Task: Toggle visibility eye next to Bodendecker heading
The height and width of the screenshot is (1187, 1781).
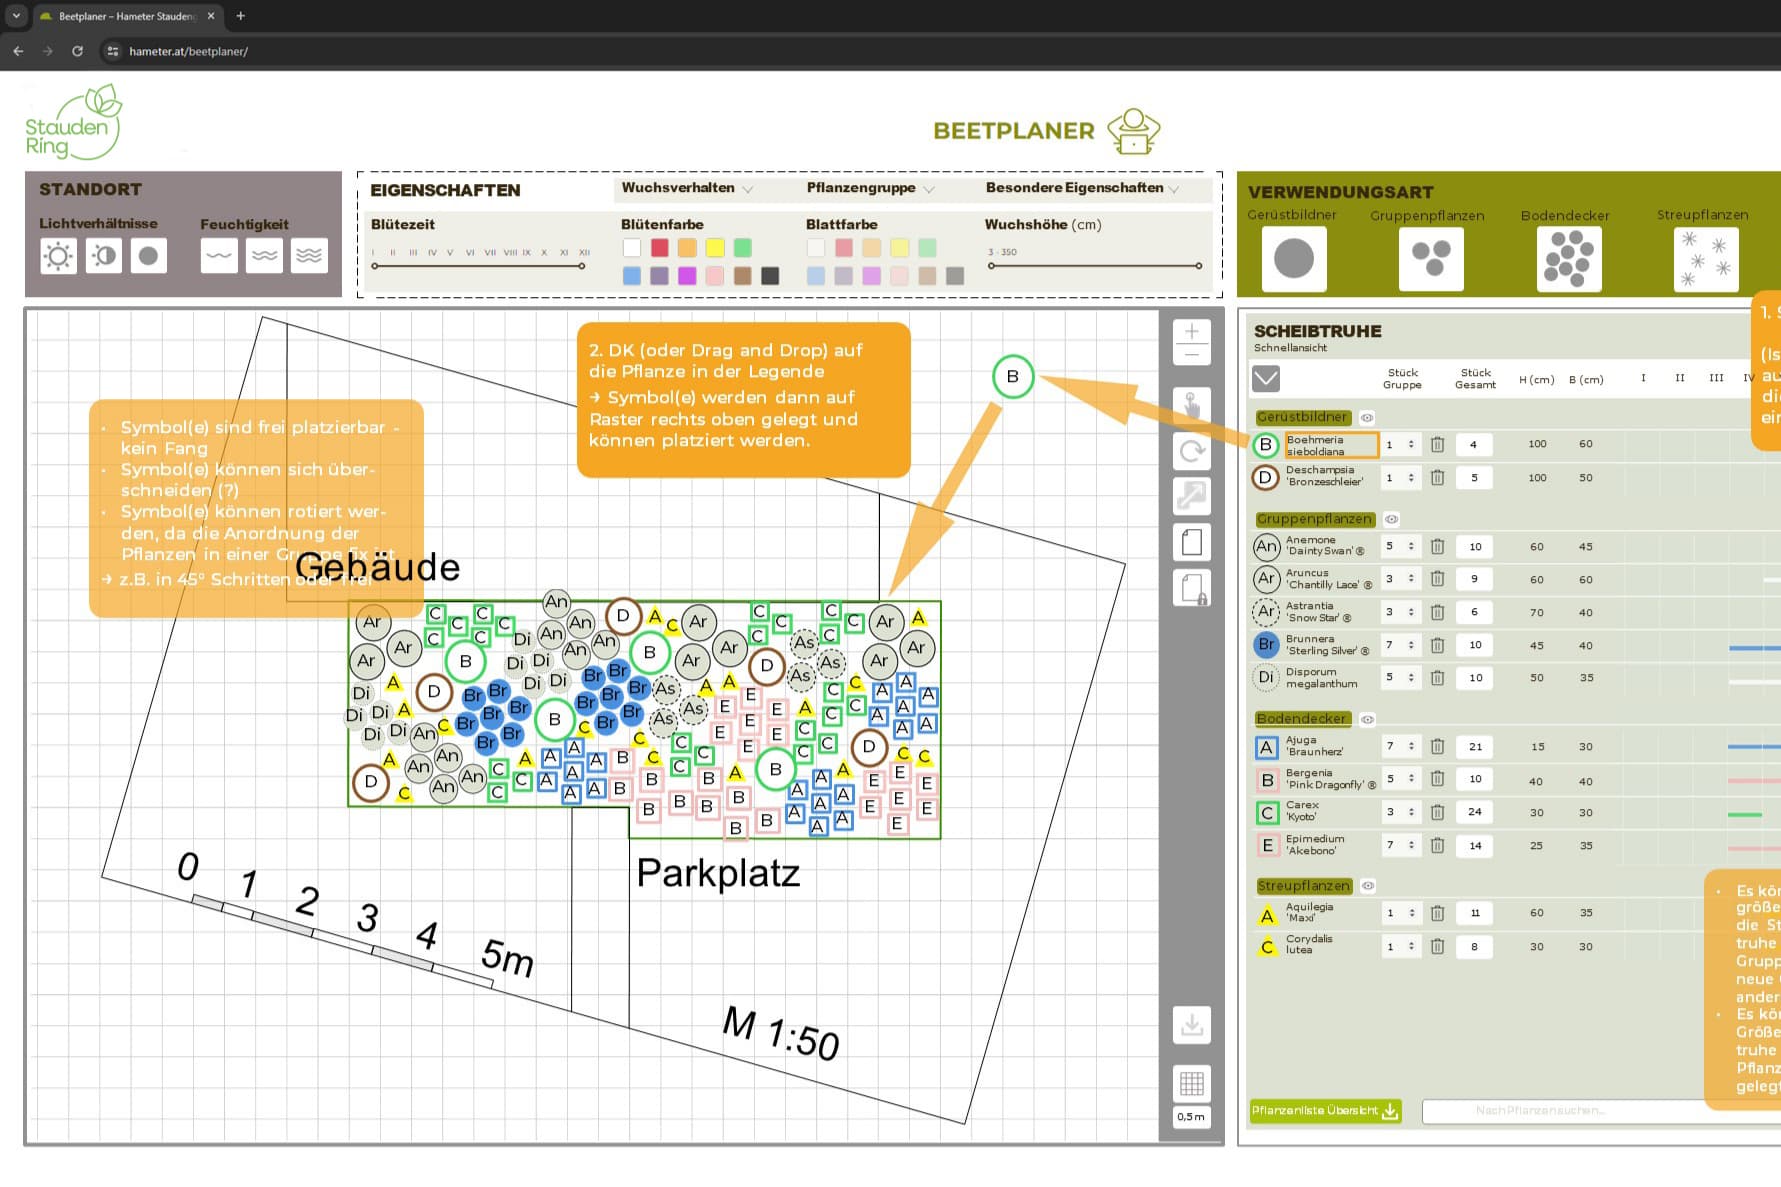Action: pos(1367,719)
